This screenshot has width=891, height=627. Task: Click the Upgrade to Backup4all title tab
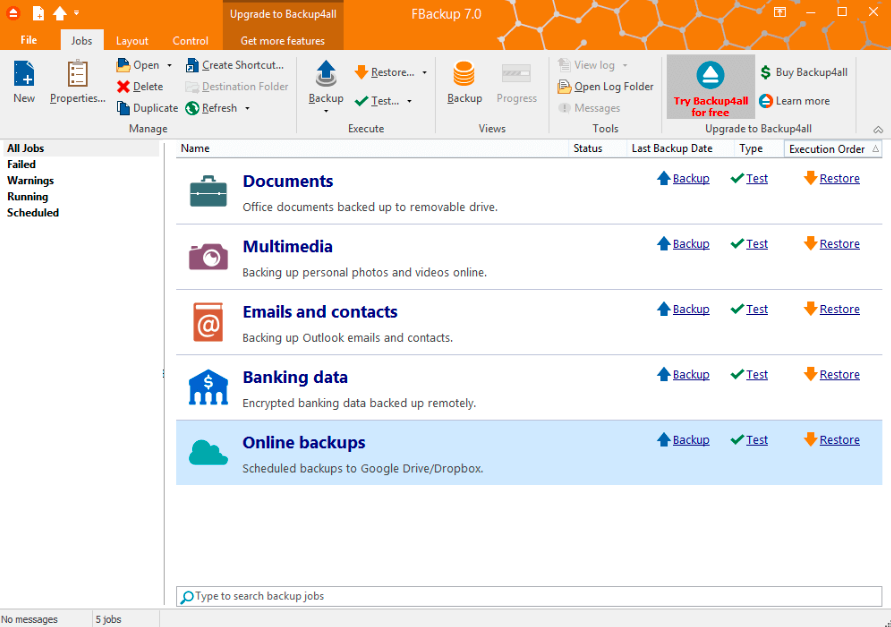283,14
